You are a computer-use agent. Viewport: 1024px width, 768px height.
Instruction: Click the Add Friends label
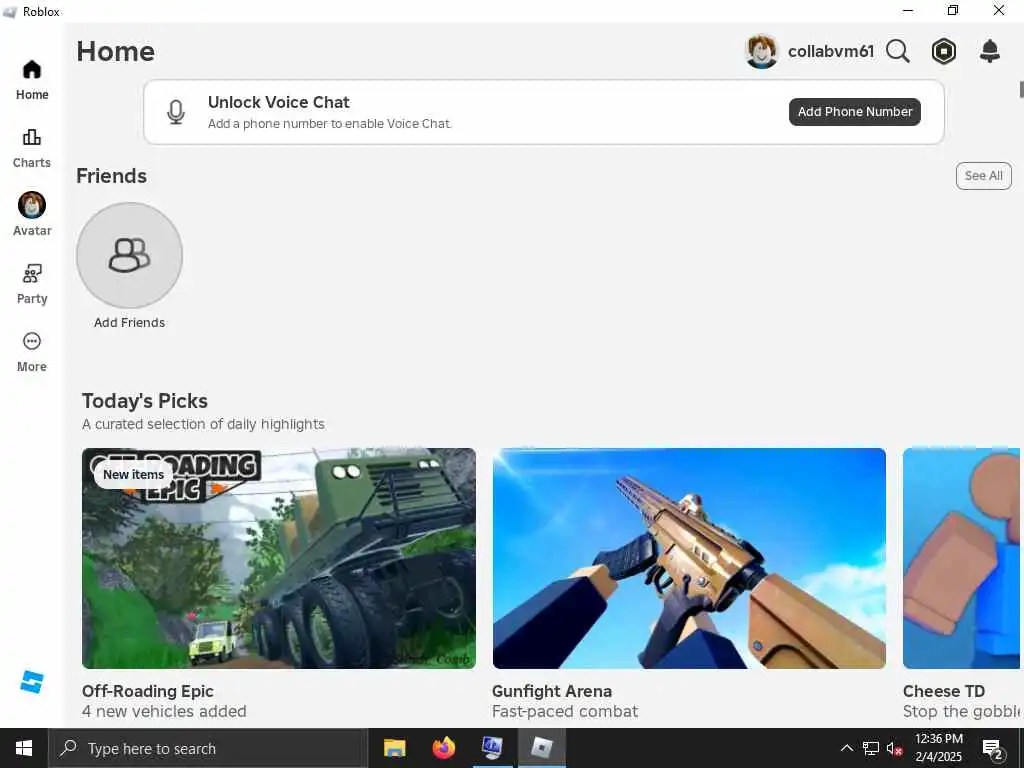click(x=129, y=323)
